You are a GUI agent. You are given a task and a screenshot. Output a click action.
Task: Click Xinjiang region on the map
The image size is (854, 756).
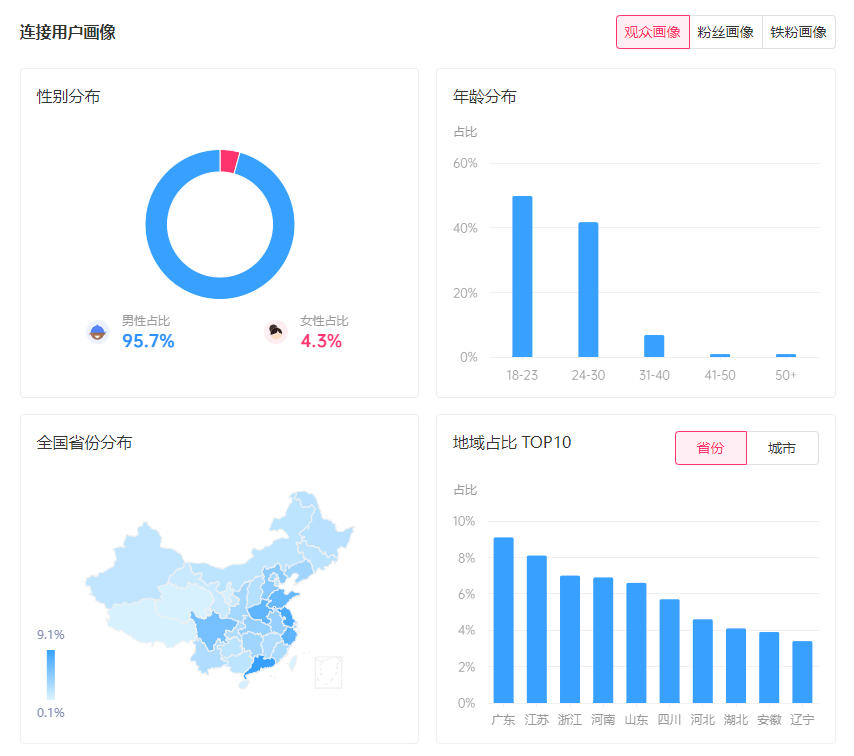click(140, 560)
